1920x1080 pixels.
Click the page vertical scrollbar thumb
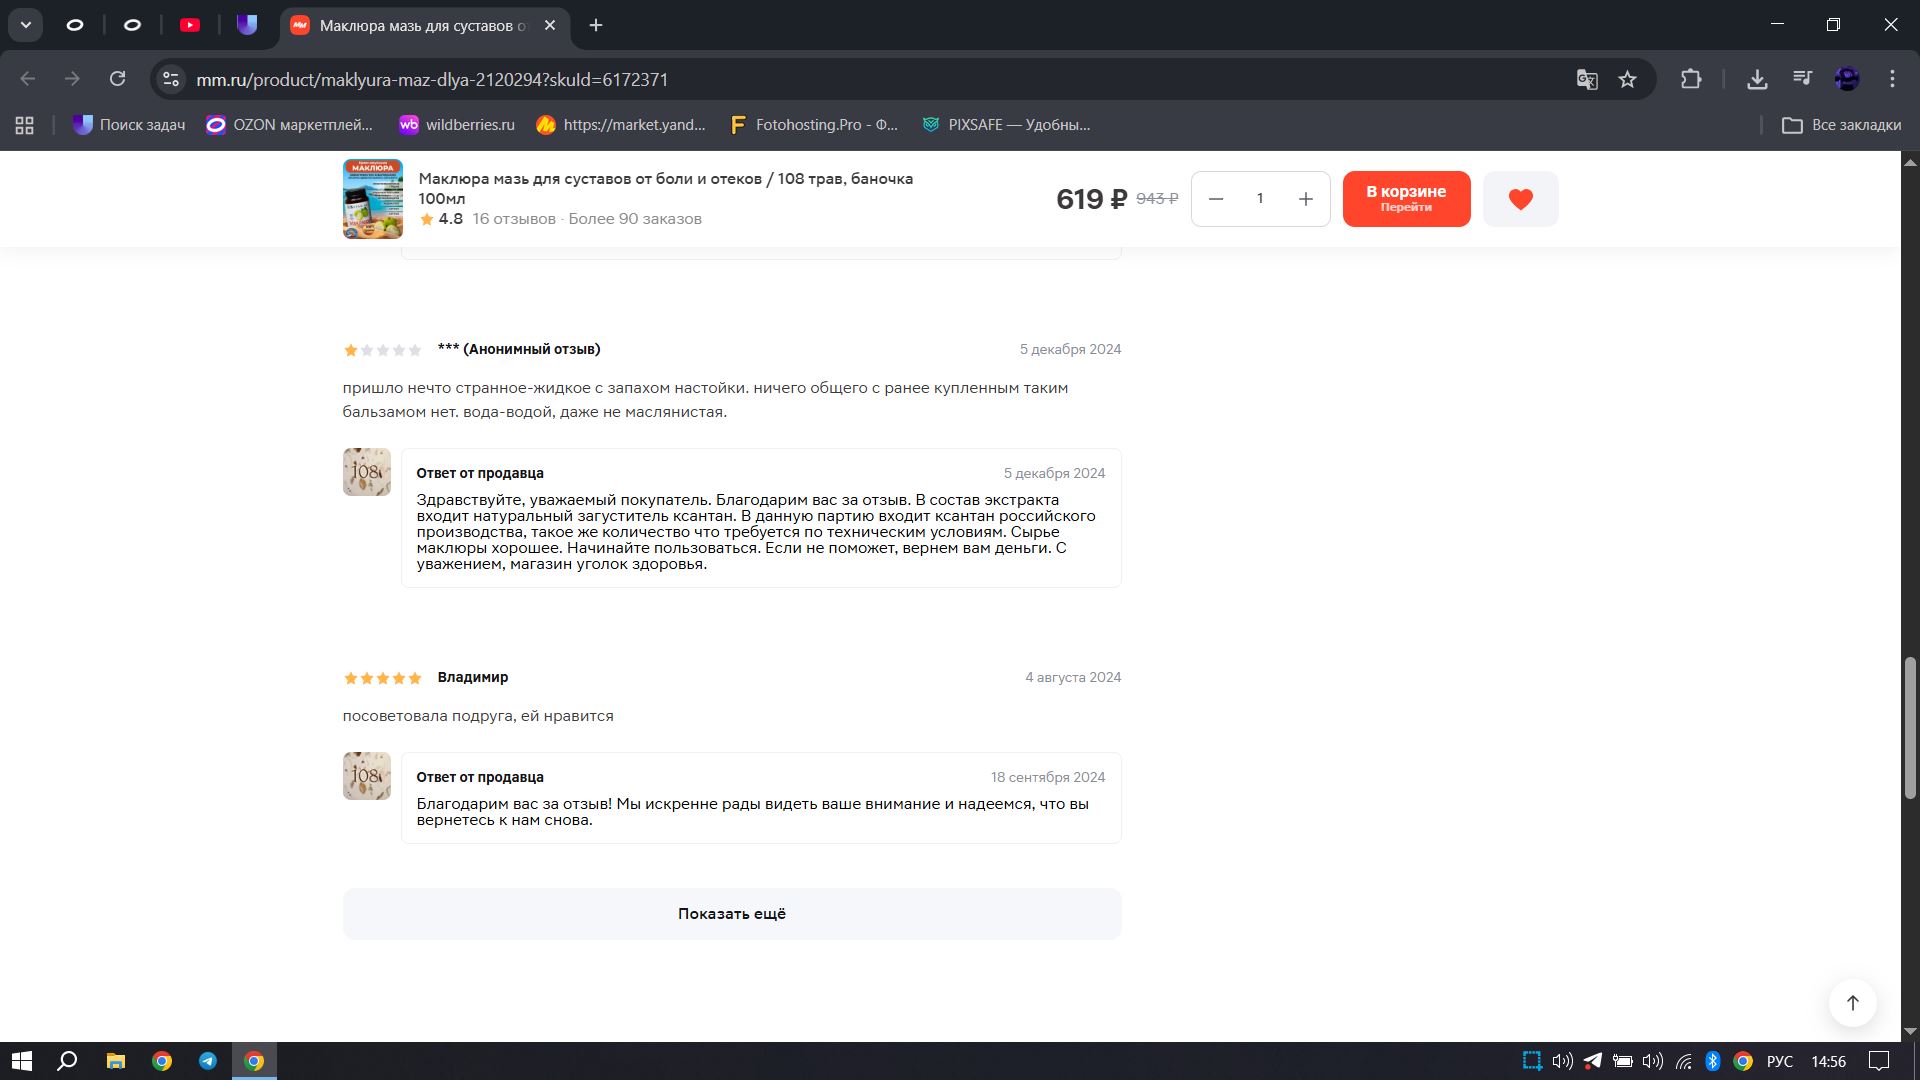pyautogui.click(x=1910, y=727)
